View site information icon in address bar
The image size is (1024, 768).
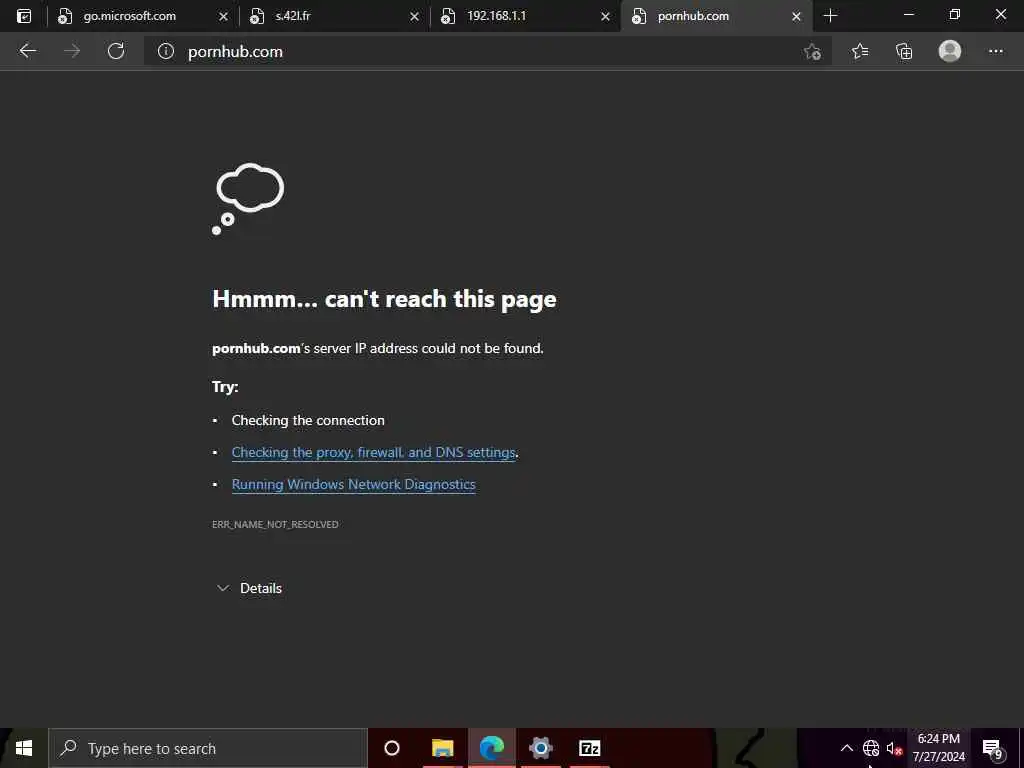[x=166, y=51]
